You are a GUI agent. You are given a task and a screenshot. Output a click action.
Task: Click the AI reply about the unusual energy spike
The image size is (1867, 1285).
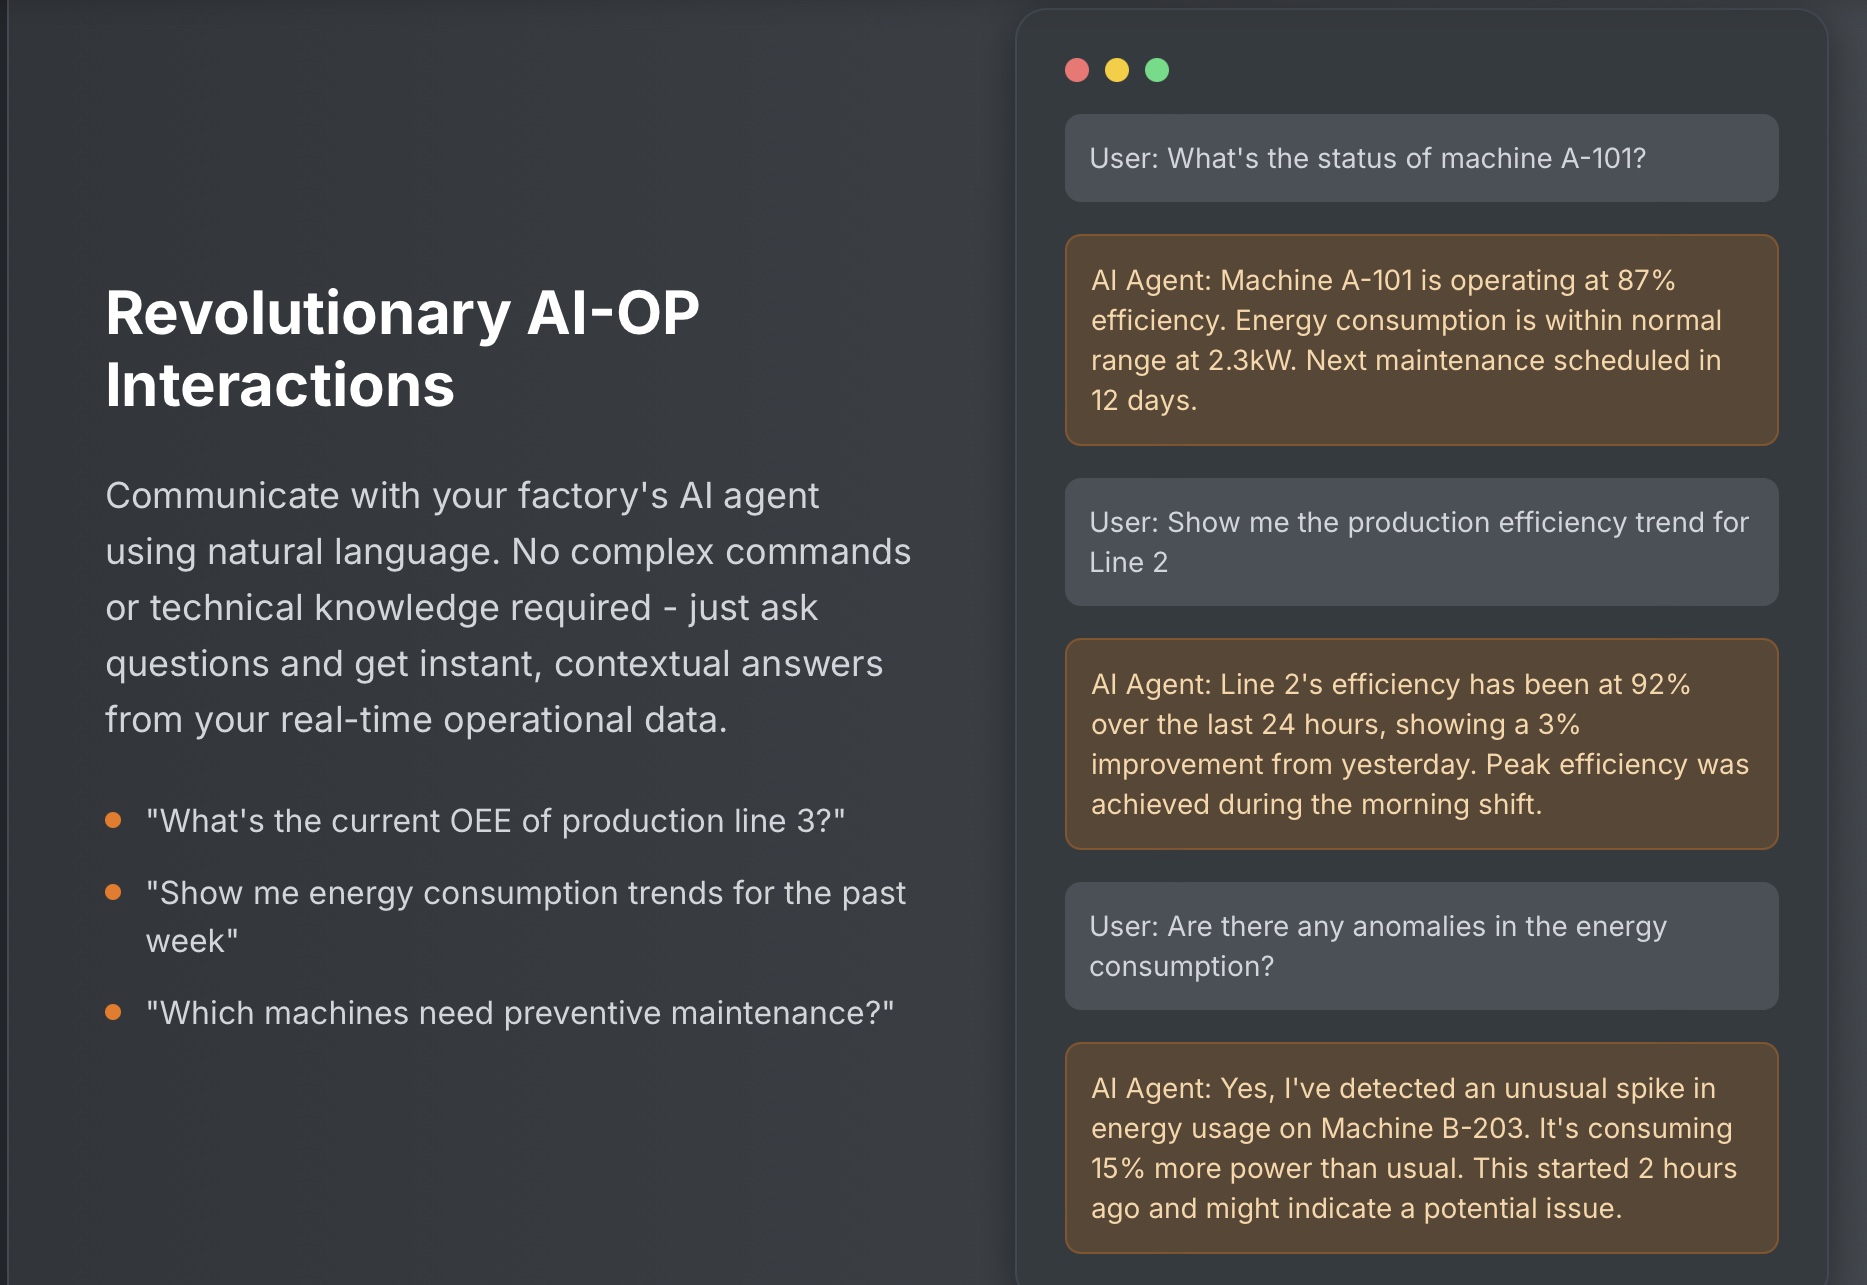(1420, 1148)
